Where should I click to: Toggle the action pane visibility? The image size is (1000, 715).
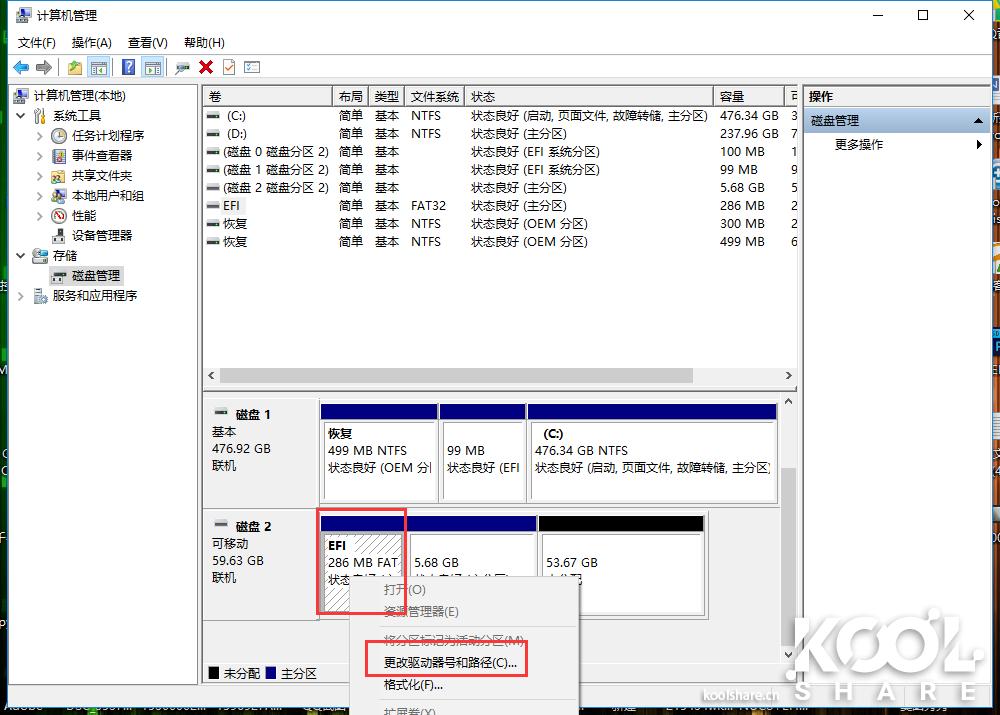tap(153, 67)
